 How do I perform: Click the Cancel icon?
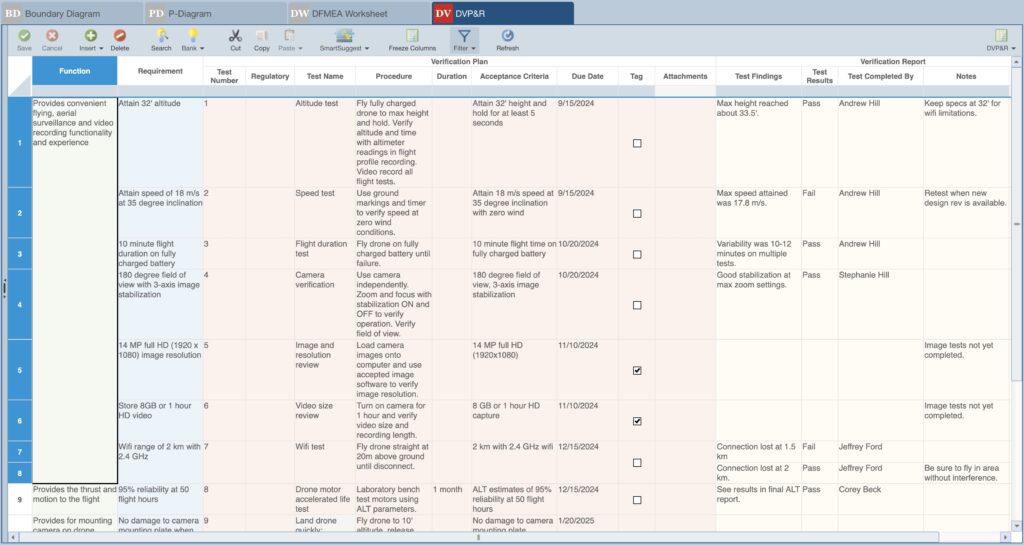52,36
